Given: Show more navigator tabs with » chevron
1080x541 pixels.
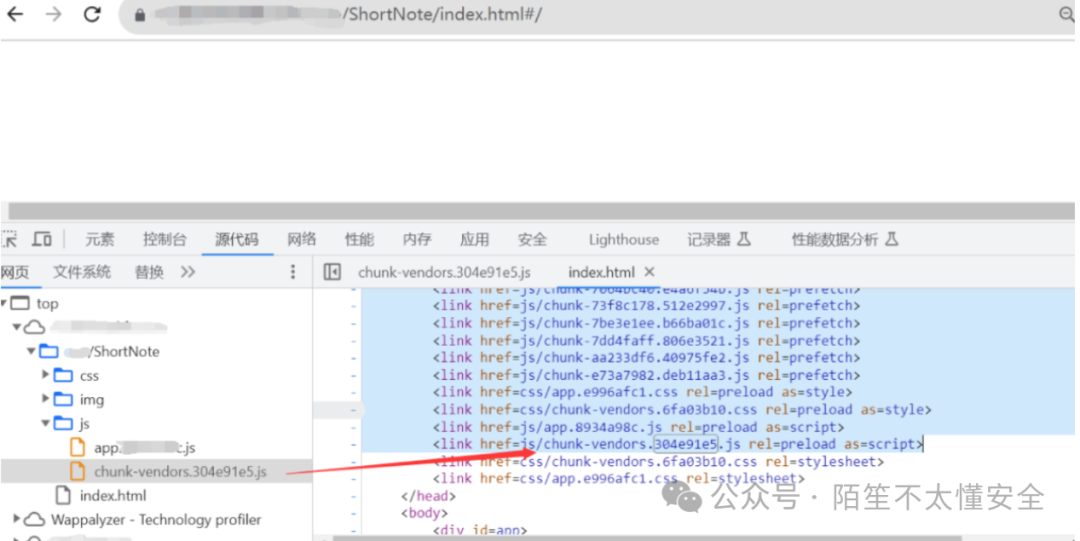Looking at the screenshot, I should [x=188, y=272].
